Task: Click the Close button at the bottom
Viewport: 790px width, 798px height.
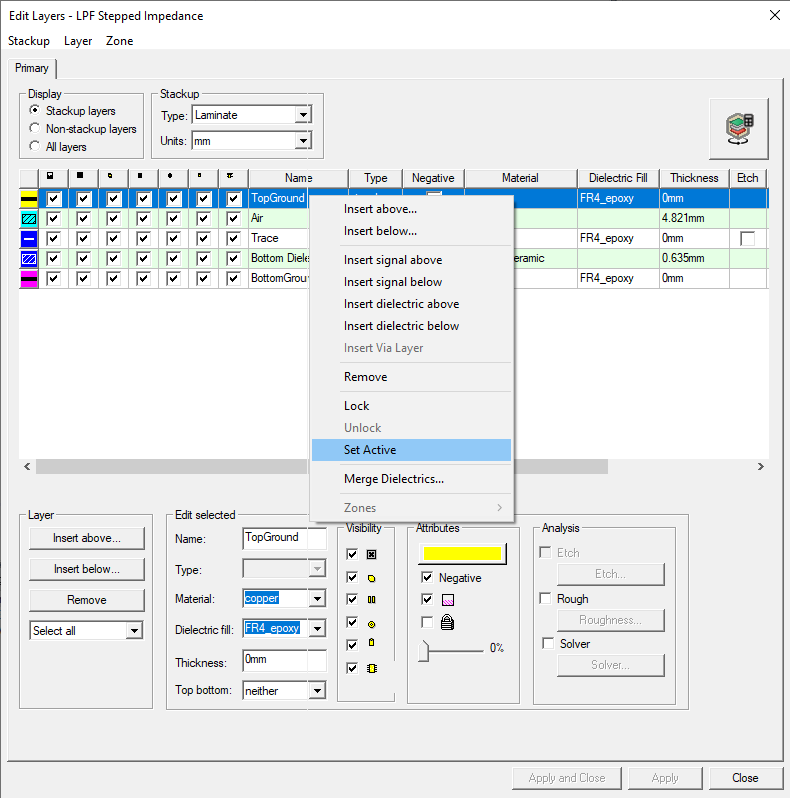Action: point(745,778)
